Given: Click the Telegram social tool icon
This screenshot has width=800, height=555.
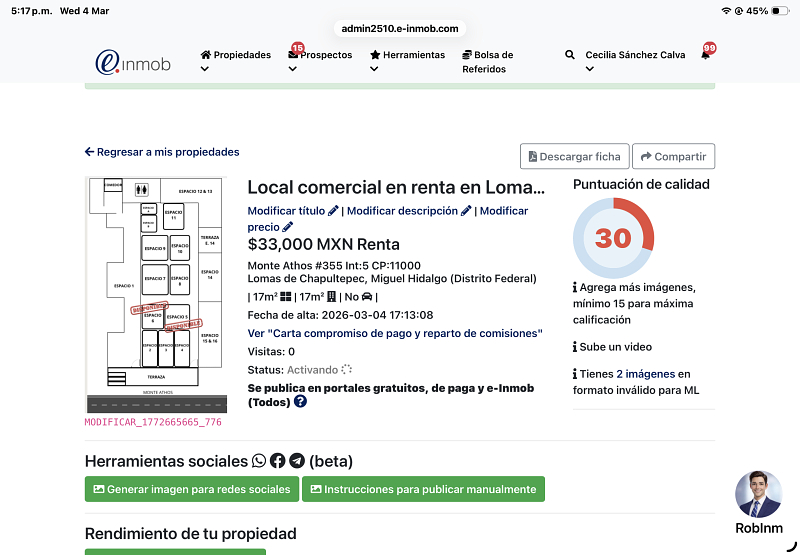Looking at the screenshot, I should pos(297,461).
